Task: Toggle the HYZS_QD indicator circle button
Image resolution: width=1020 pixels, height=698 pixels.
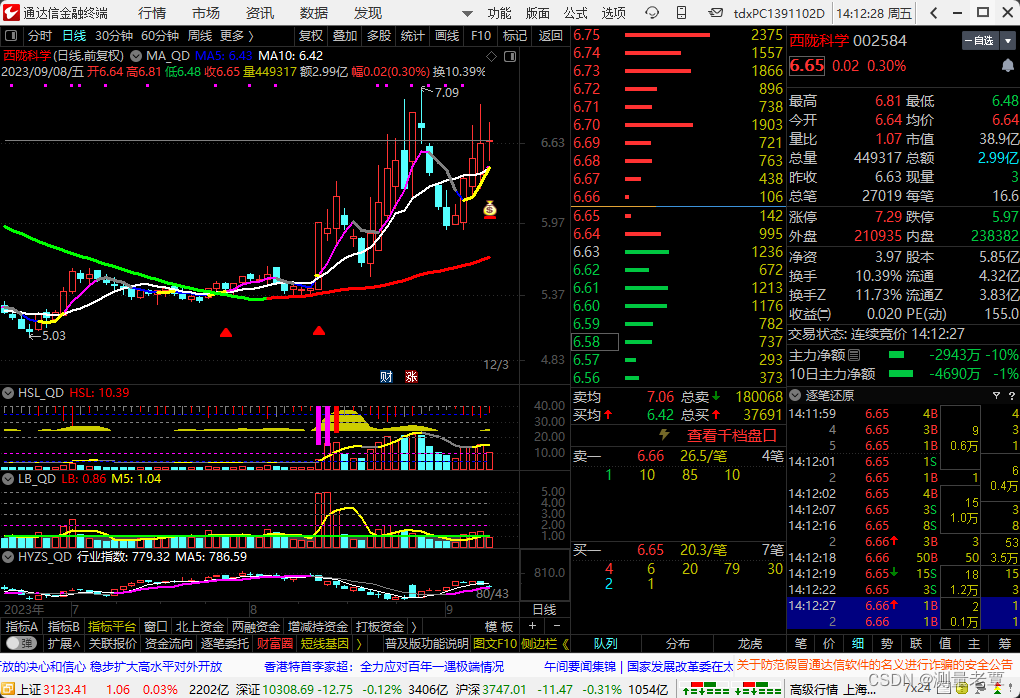Action: click(8, 557)
